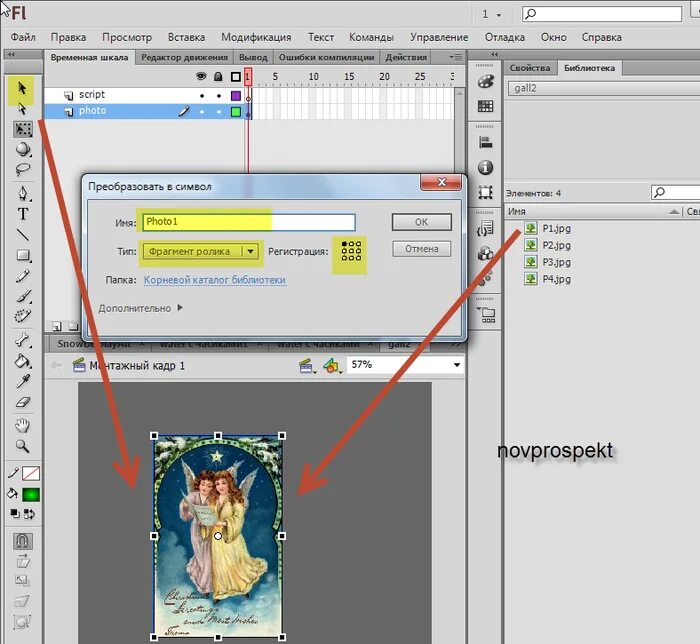Image resolution: width=700 pixels, height=644 pixels.
Task: Click Корневой каталог библиотеки link
Action: [x=215, y=280]
